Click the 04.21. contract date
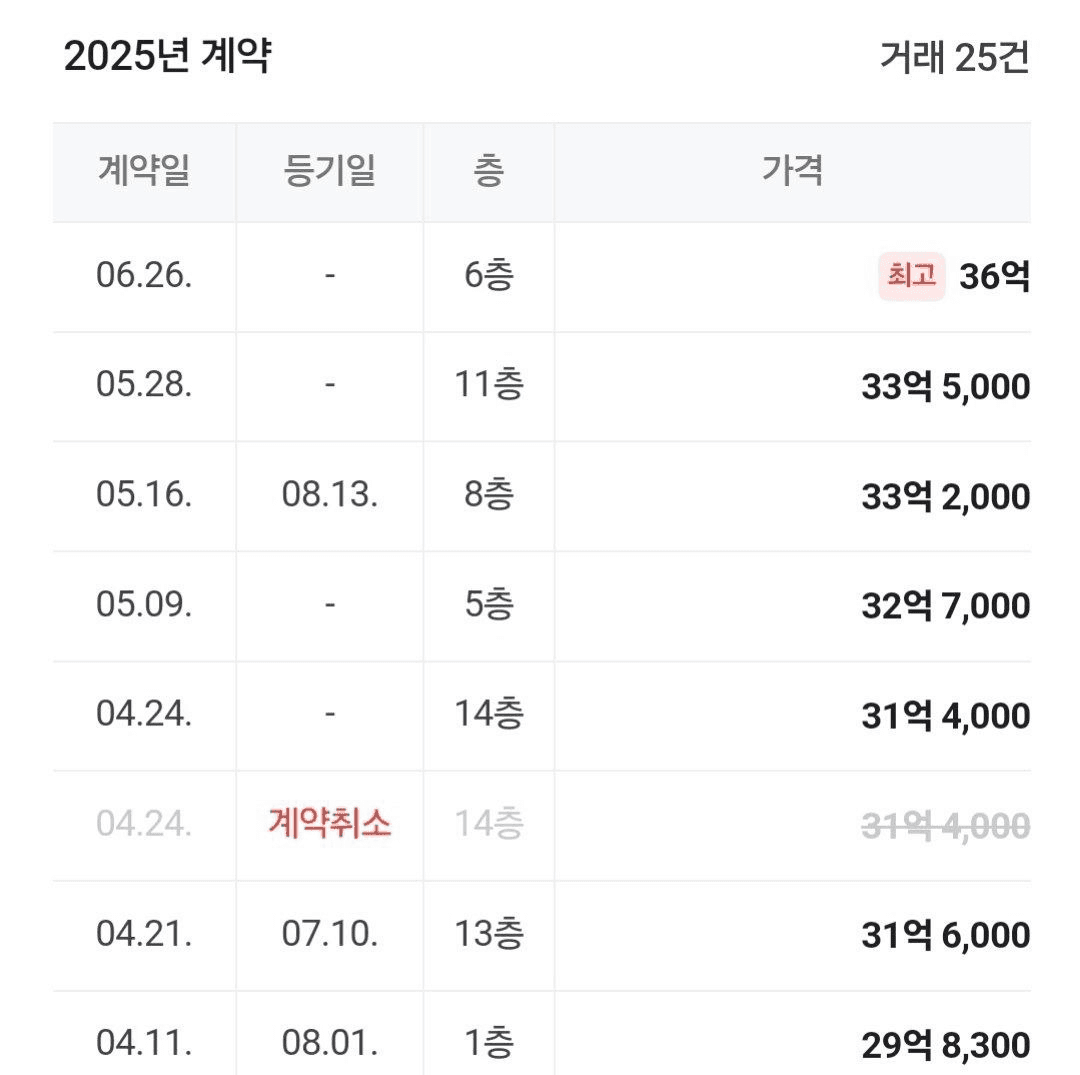The width and height of the screenshot is (1080, 1075). pyautogui.click(x=144, y=934)
